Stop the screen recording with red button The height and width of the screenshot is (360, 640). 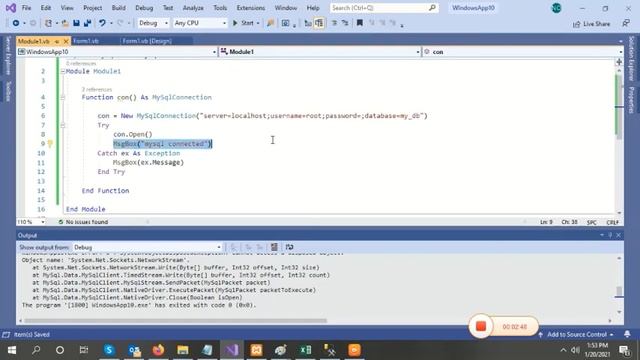tap(481, 326)
